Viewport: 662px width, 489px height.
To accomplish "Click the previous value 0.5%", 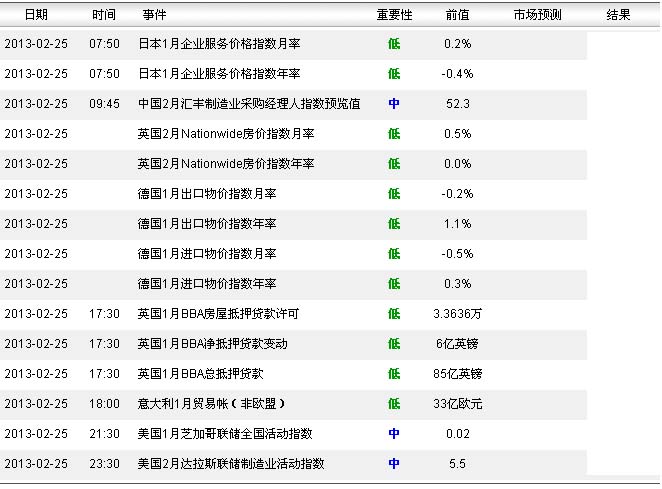I will click(x=458, y=134).
